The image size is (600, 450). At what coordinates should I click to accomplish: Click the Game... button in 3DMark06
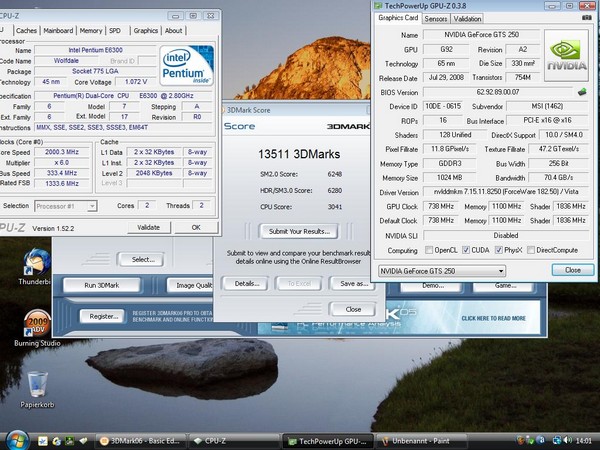pyautogui.click(x=505, y=286)
